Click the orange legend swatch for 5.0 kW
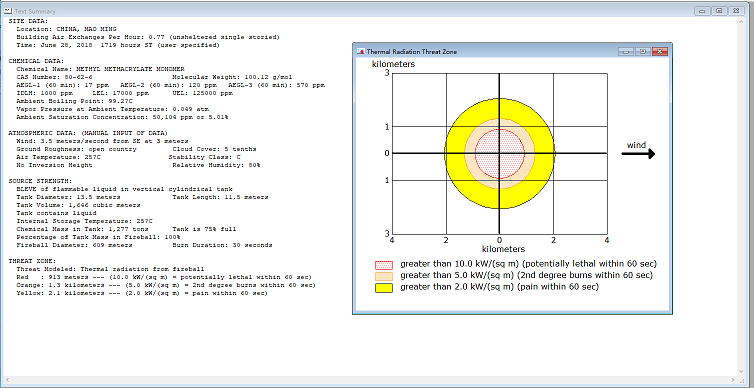This screenshot has height=388, width=754. click(384, 276)
